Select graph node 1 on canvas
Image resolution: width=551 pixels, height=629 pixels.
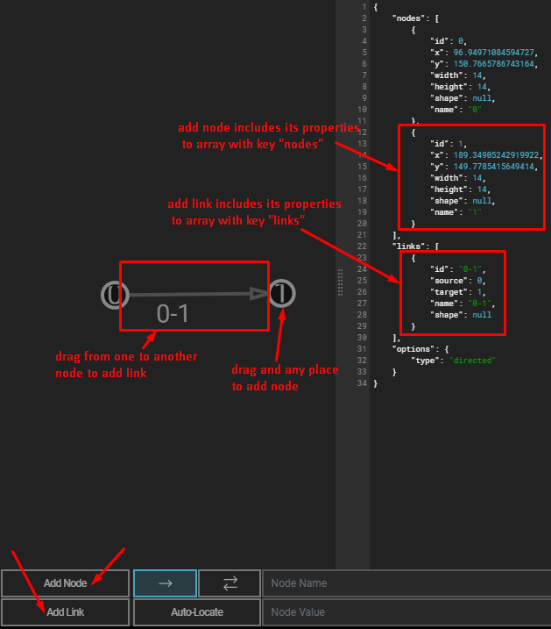click(282, 294)
